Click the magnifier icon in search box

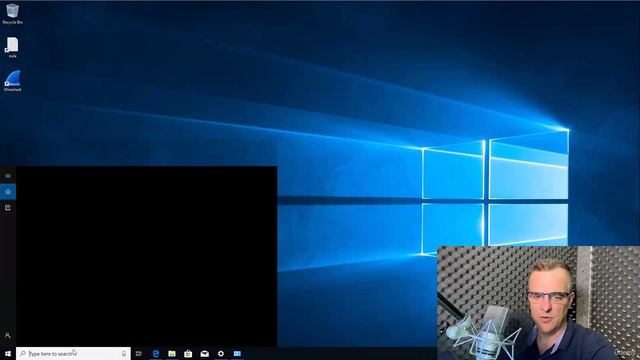coord(23,353)
